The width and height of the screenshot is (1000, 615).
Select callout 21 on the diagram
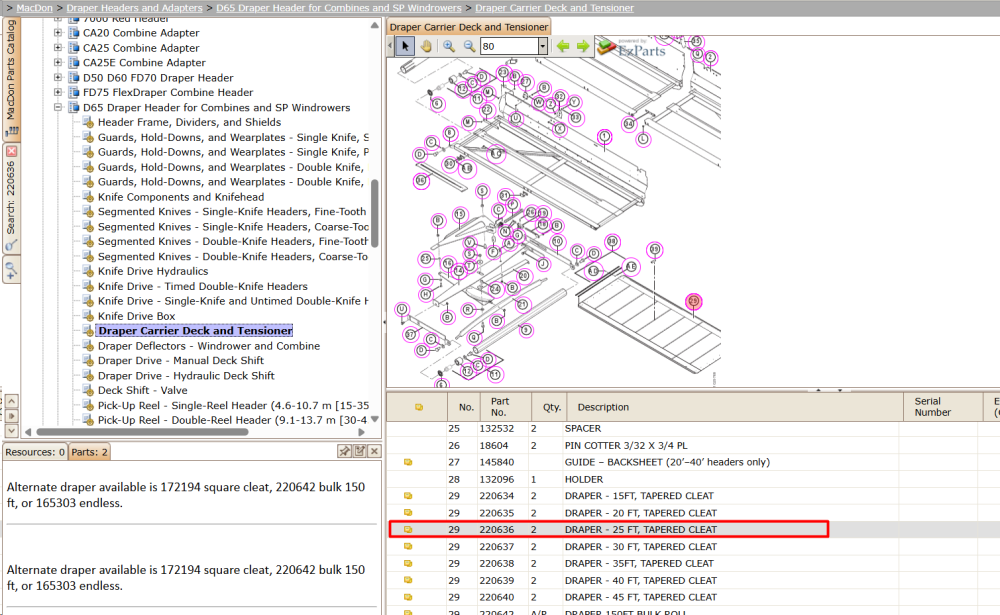(x=522, y=304)
